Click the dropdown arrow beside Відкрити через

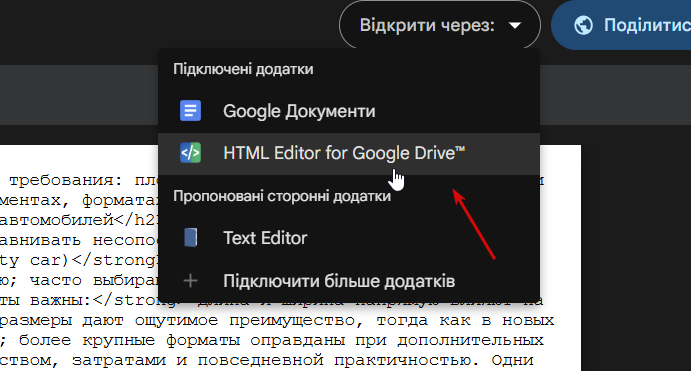pos(515,26)
